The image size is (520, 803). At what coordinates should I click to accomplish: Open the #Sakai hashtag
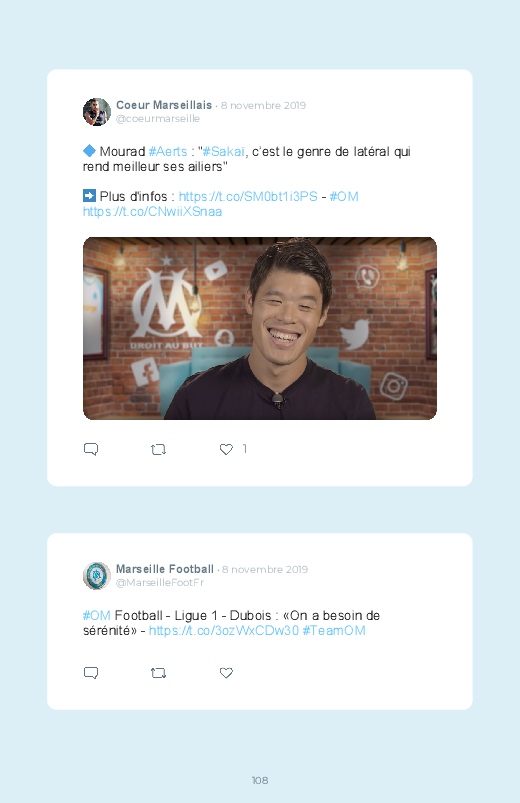[x=223, y=152]
